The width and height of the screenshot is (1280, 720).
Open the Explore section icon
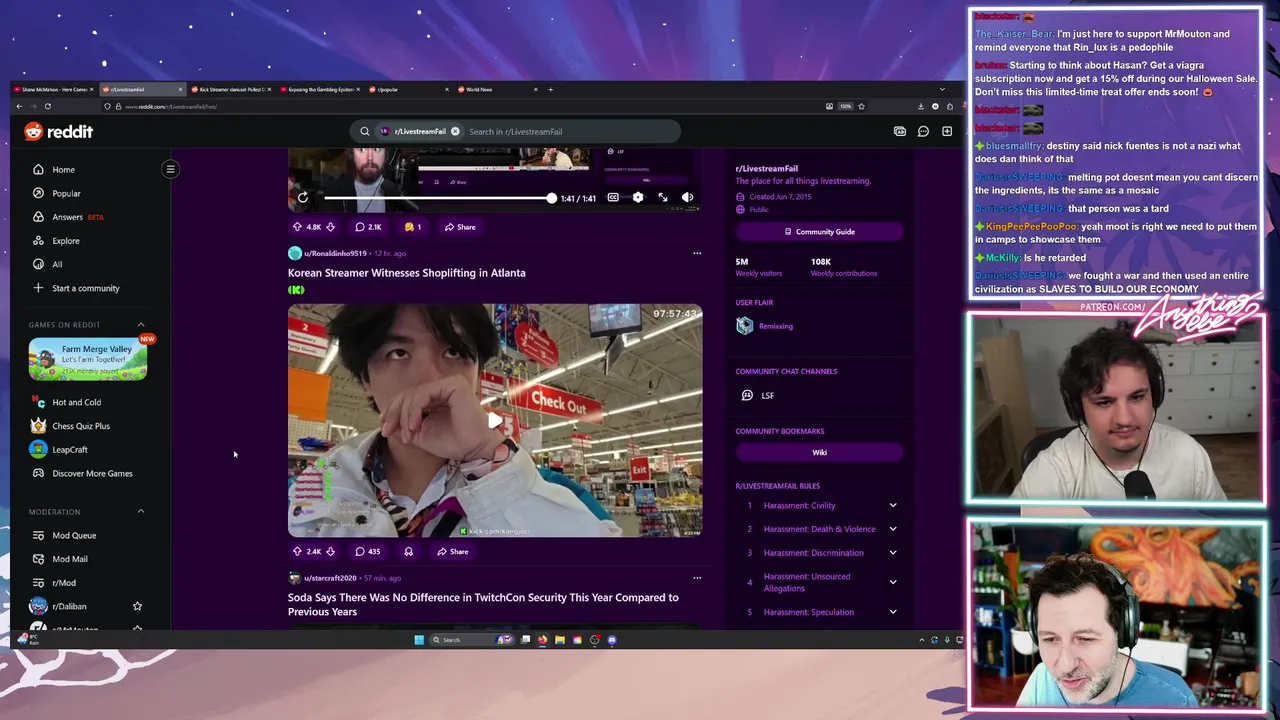coord(38,241)
